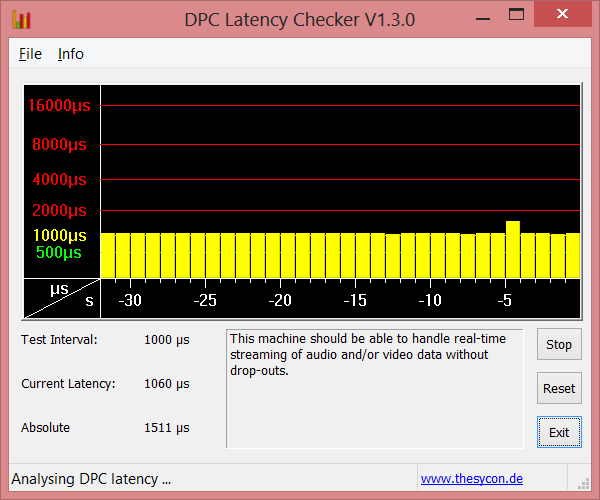Click the 8000µs axis label
The height and width of the screenshot is (500, 600).
[59, 144]
